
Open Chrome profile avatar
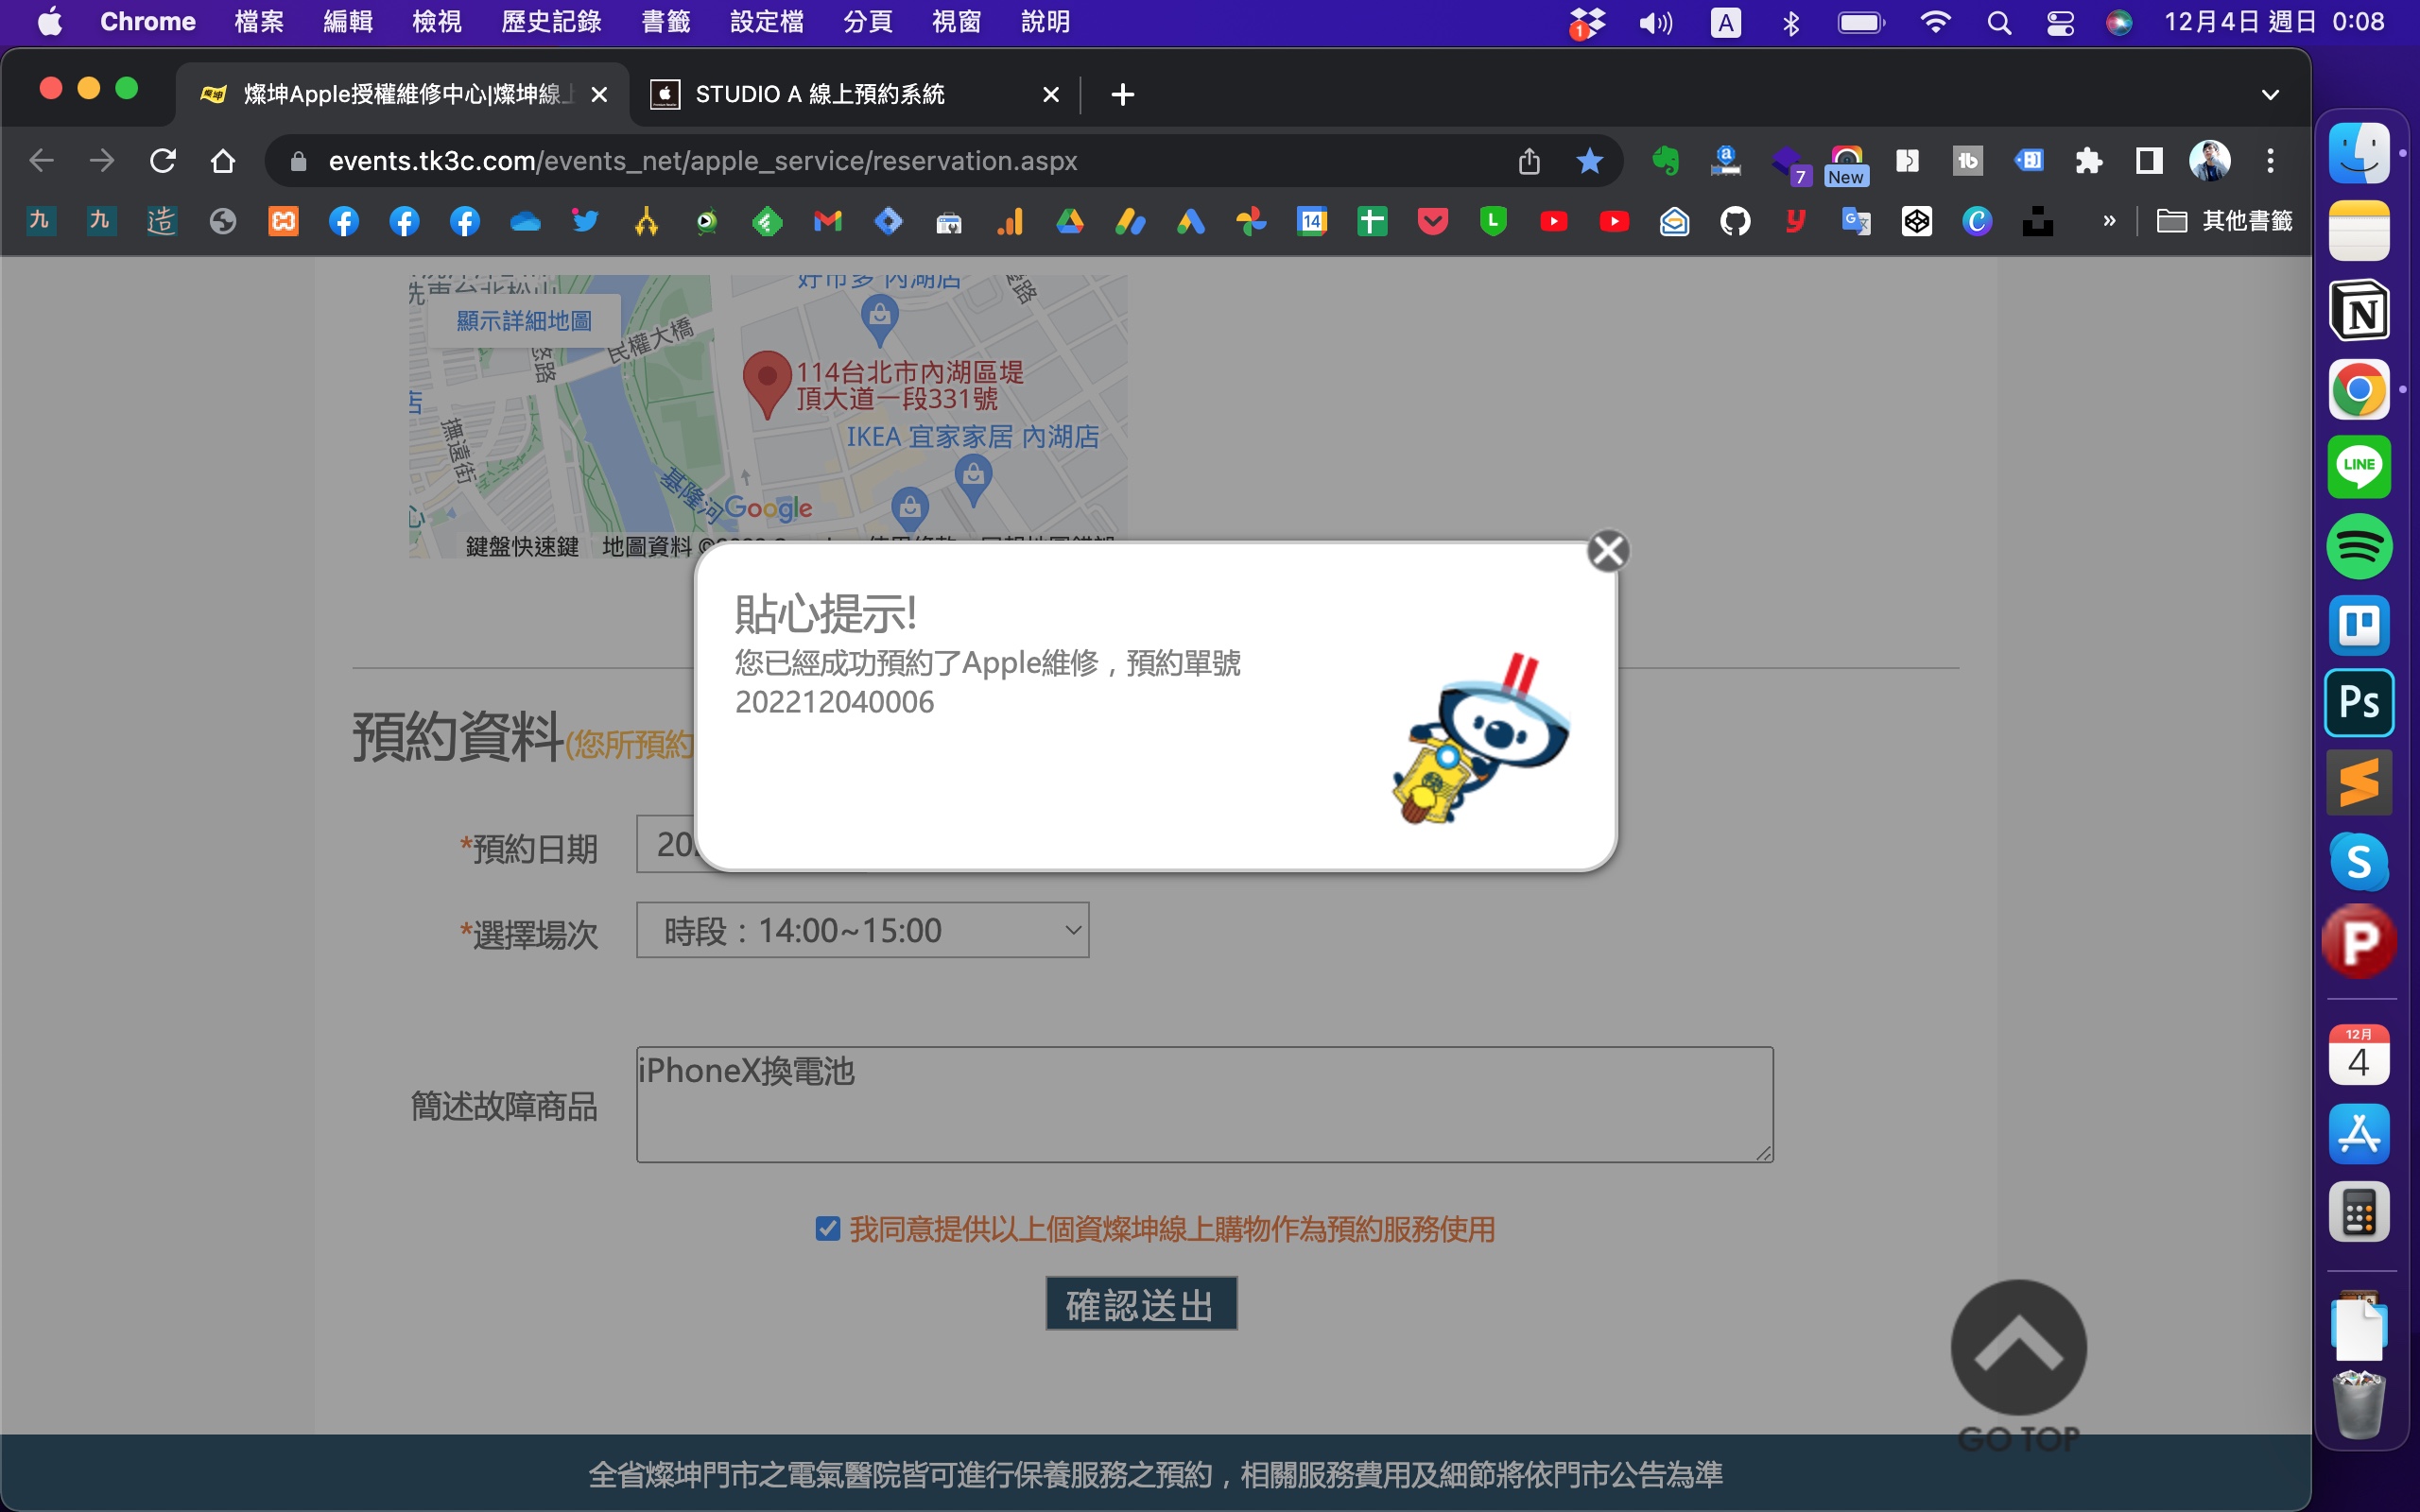coord(2210,161)
